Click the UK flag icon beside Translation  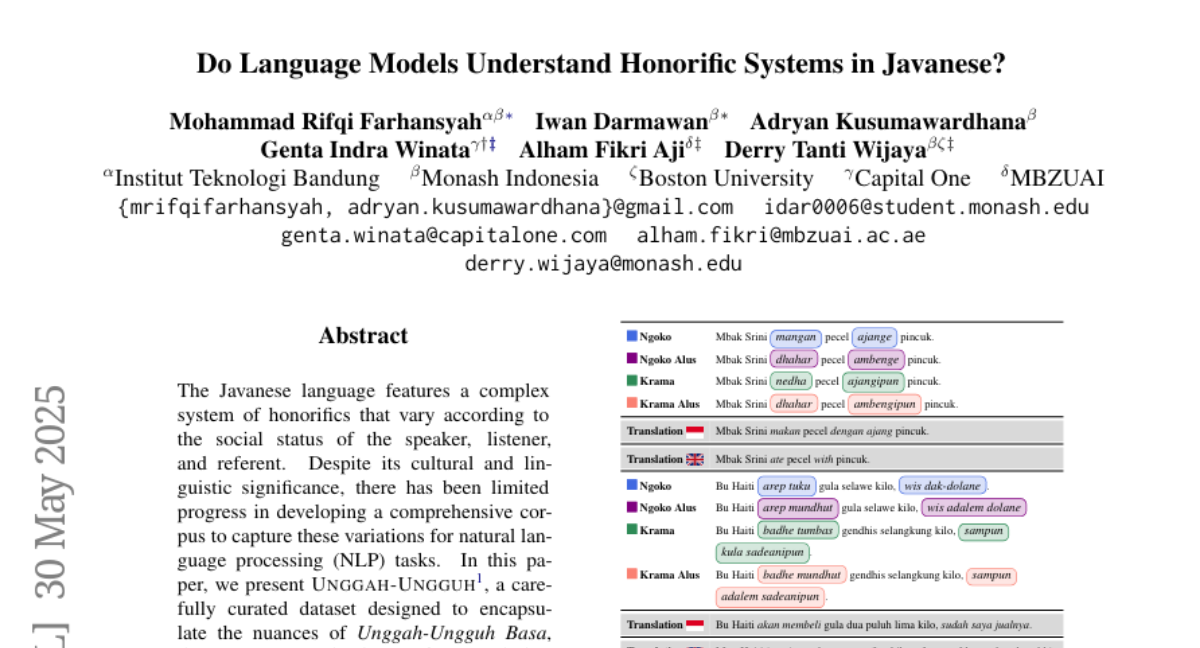(695, 459)
